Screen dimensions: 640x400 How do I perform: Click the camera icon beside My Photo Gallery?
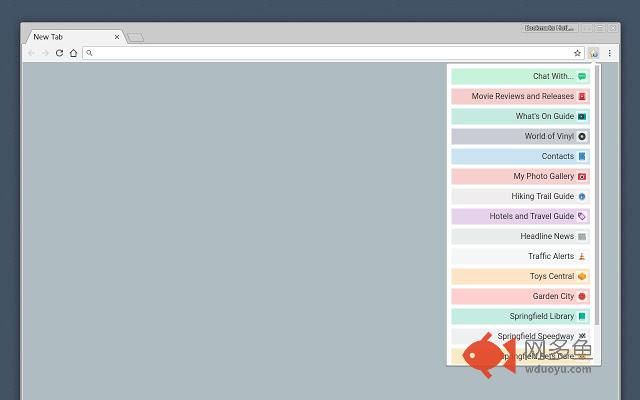click(582, 176)
